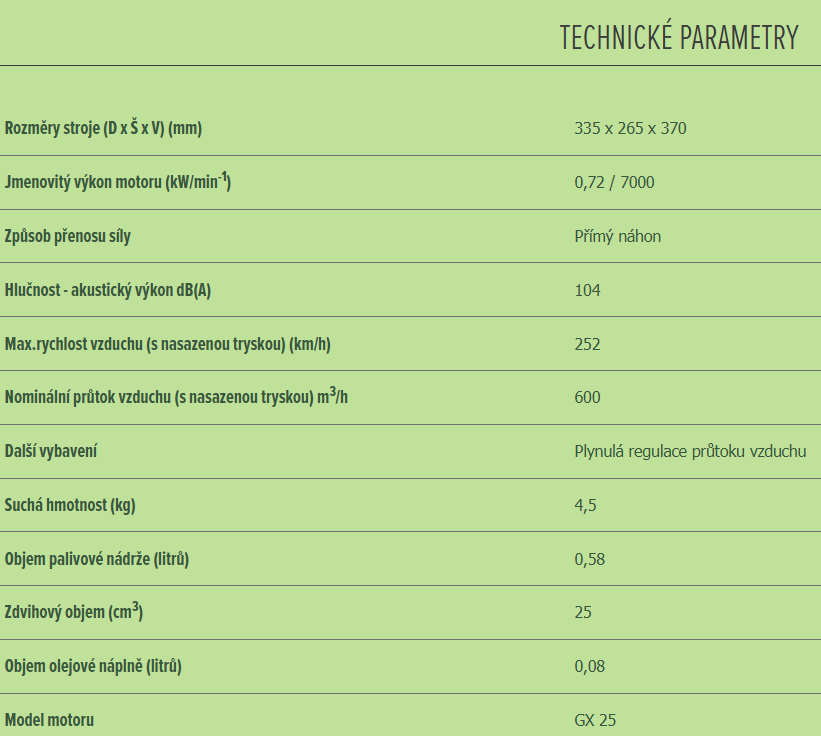Click the 600 airflow value
Viewport: 821px width, 736px height.
pyautogui.click(x=587, y=397)
